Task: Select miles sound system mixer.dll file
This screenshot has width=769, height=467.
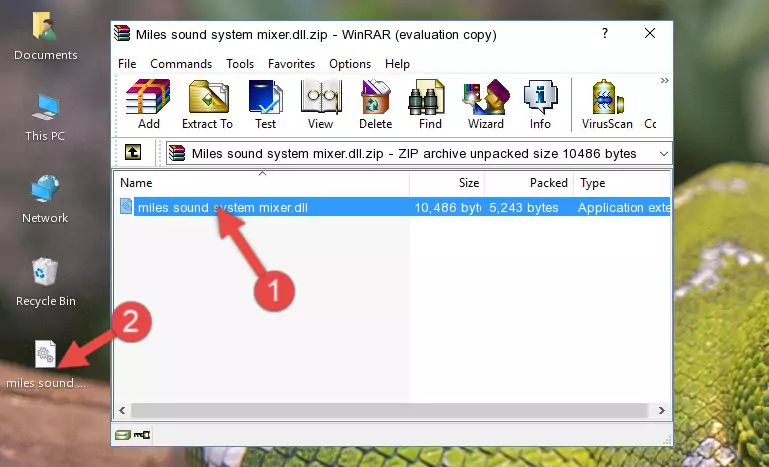Action: [x=223, y=208]
